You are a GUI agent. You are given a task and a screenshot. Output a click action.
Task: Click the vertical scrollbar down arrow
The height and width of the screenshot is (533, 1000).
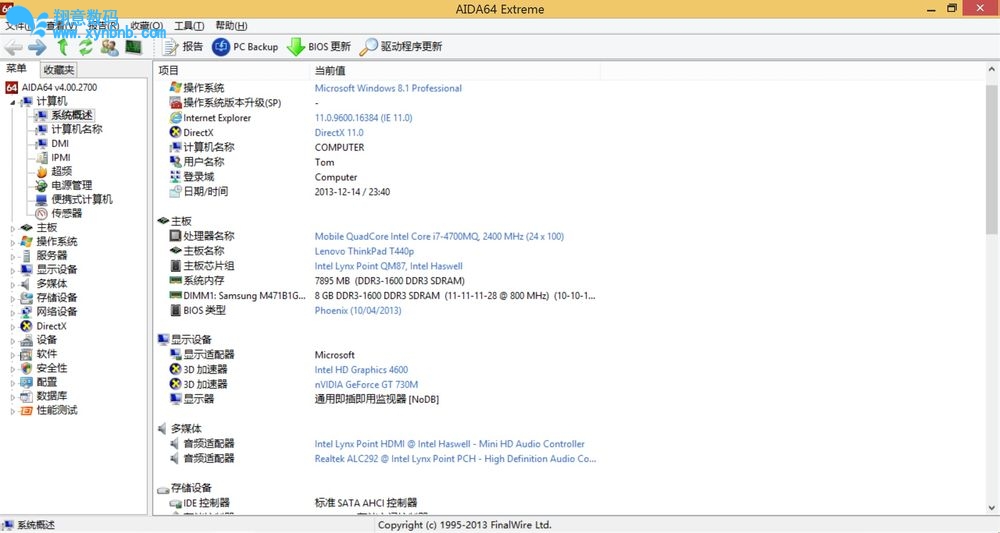click(x=992, y=508)
